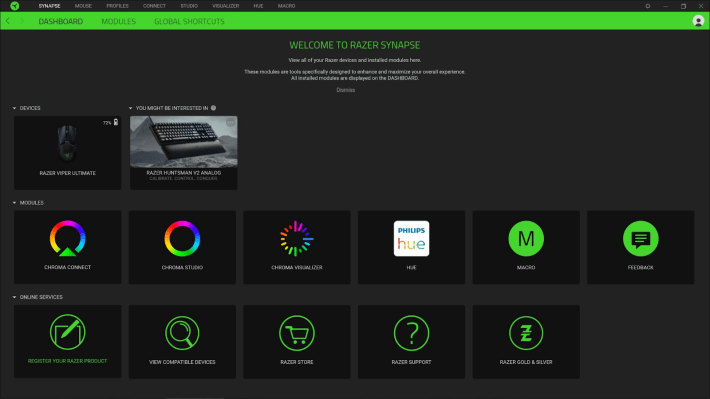Viewport: 710px width, 399px height.
Task: Open the user account avatar
Action: pyautogui.click(x=698, y=21)
